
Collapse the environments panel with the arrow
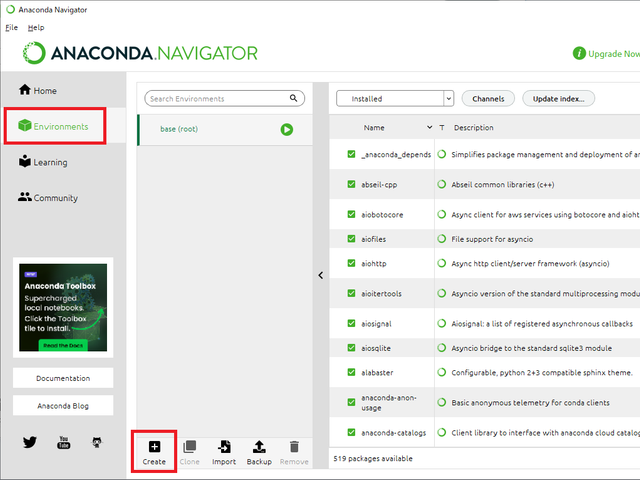pos(321,276)
